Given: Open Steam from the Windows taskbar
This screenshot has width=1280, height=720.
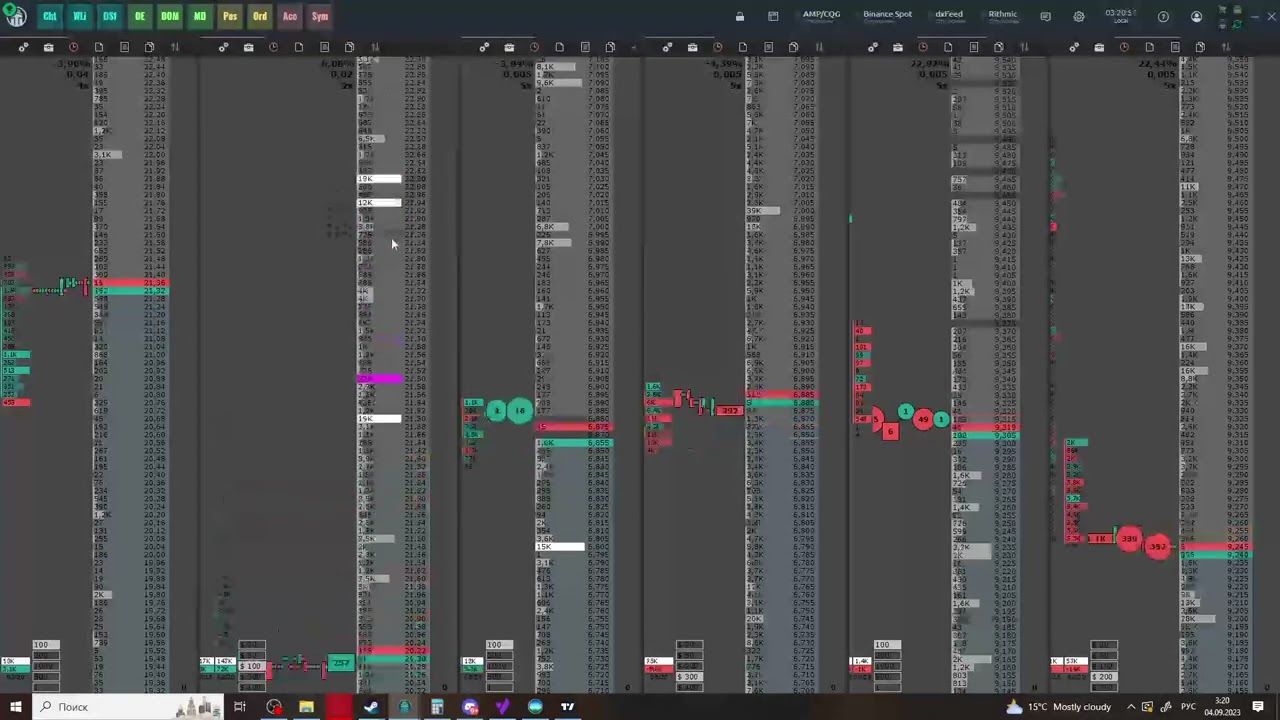Looking at the screenshot, I should 371,707.
